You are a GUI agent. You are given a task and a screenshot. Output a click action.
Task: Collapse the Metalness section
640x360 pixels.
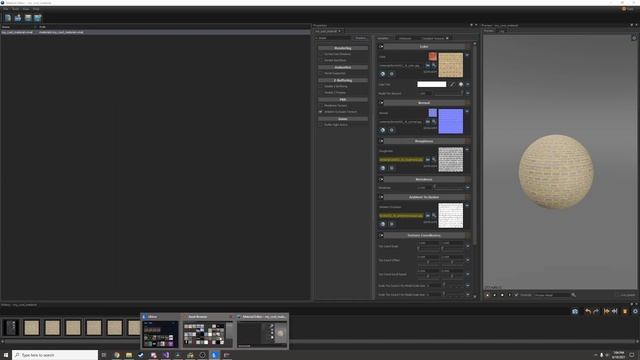(381, 180)
